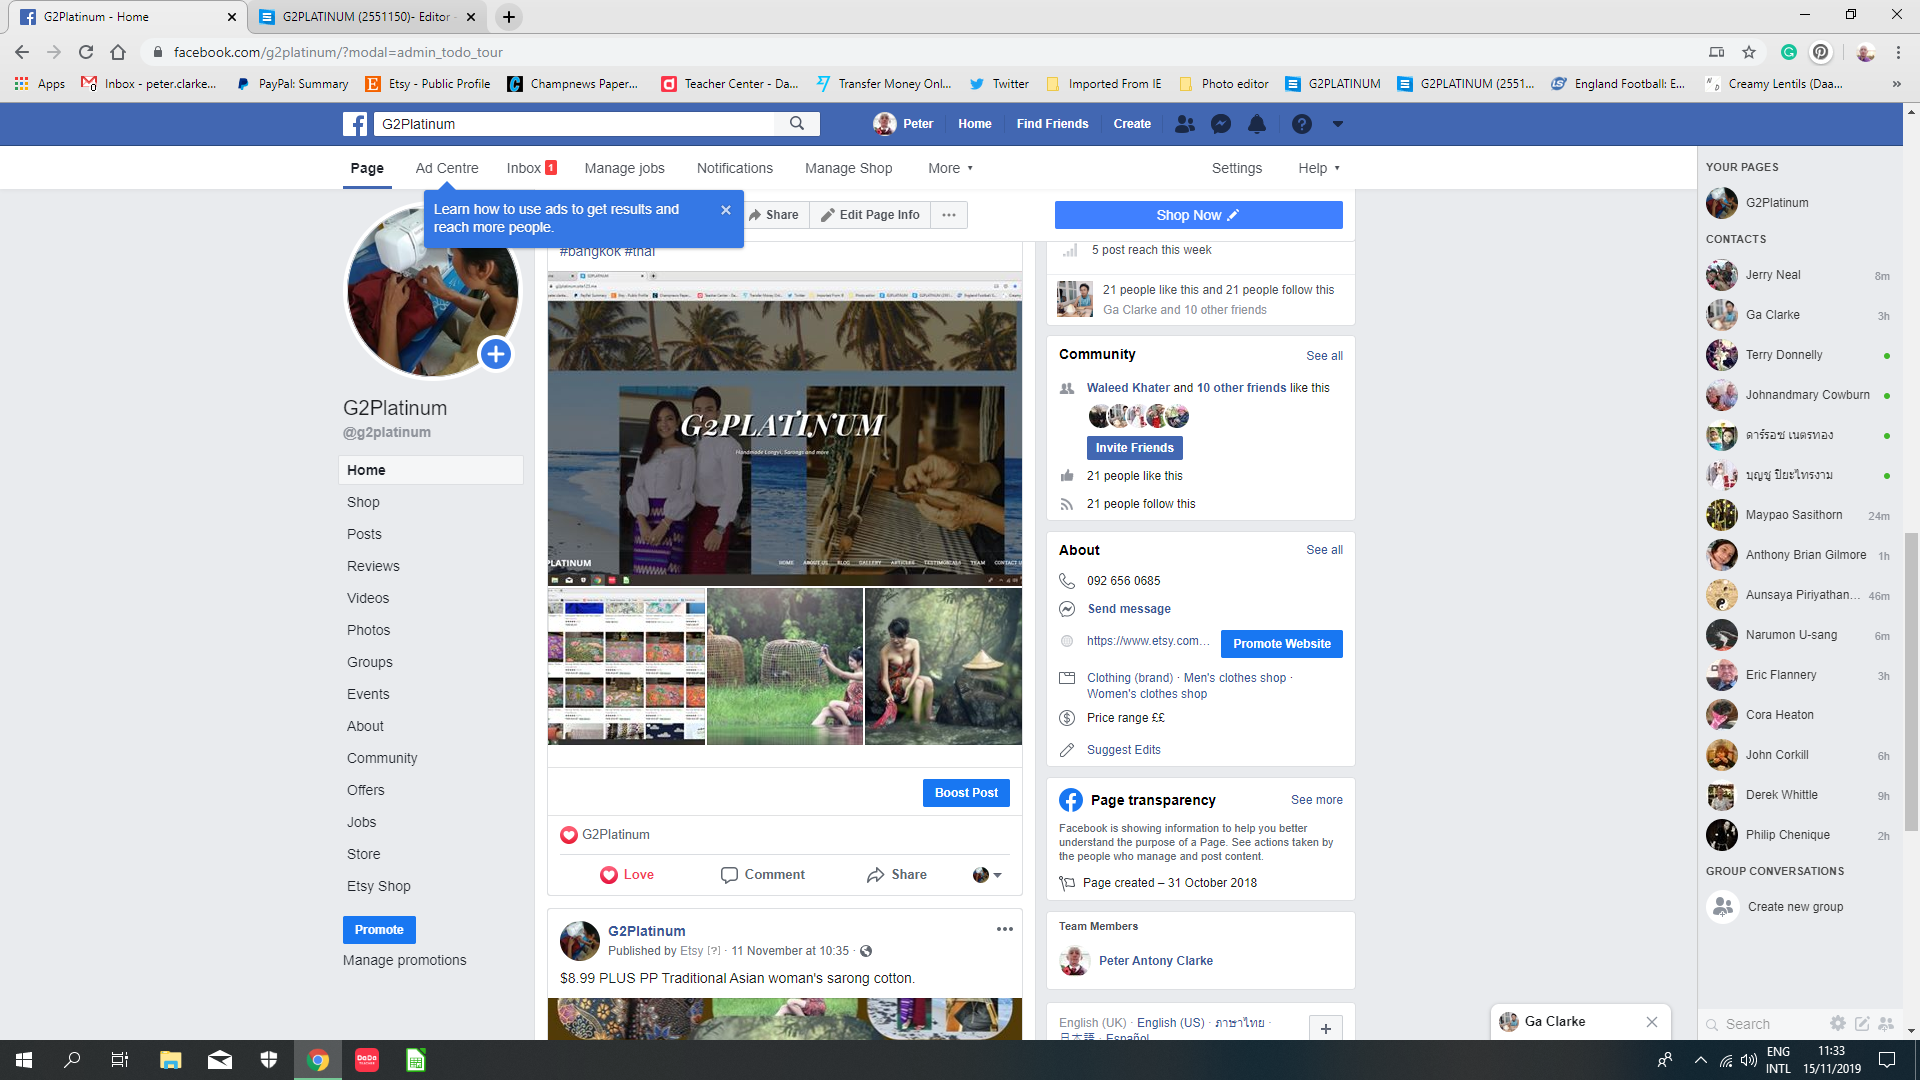Click the create new group icon beside the chat search

1886,1023
